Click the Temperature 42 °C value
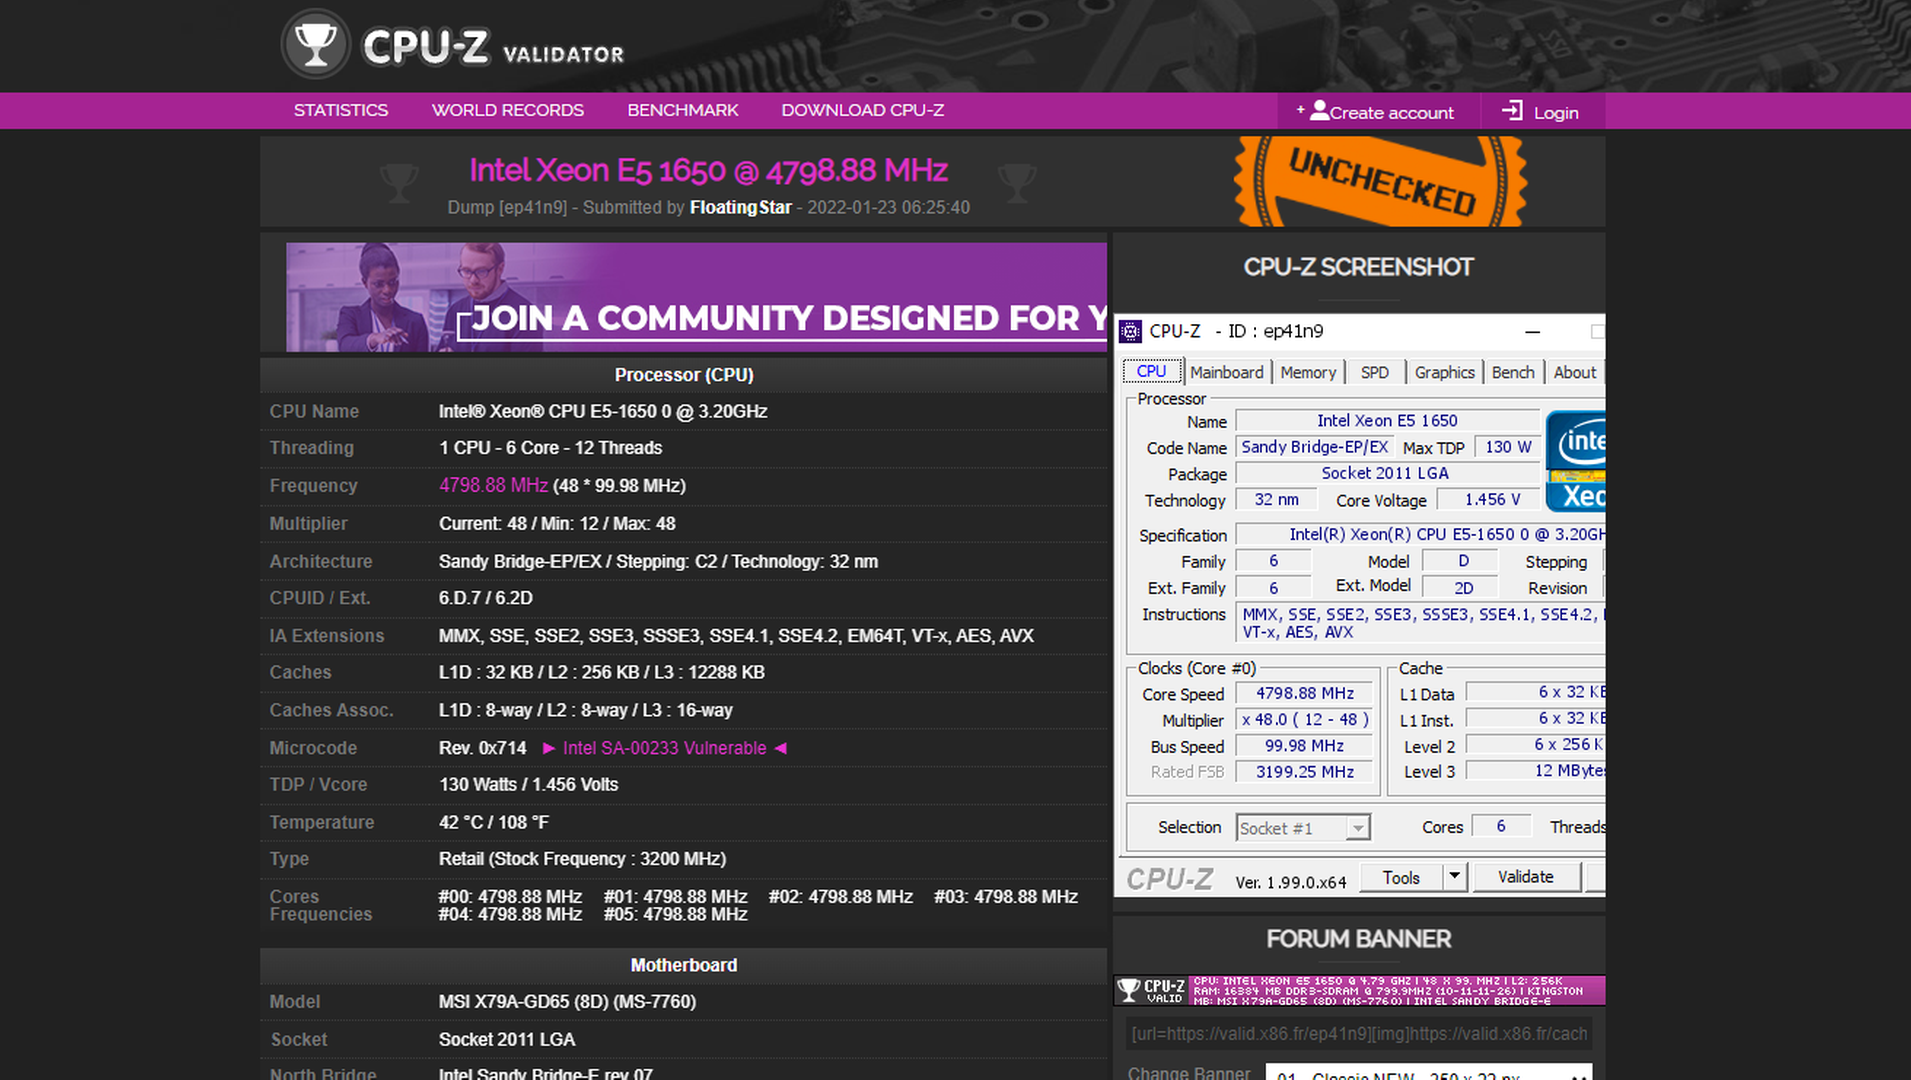This screenshot has width=1911, height=1080. pos(494,822)
